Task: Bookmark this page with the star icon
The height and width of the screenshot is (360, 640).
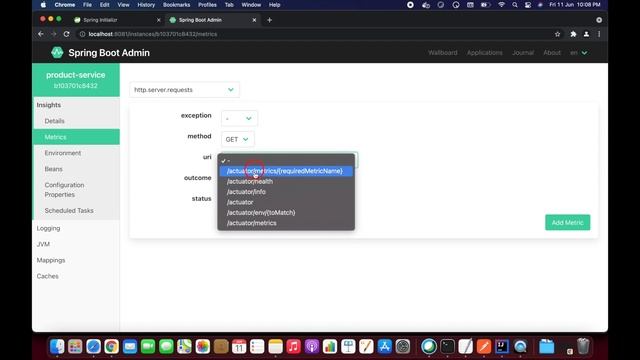Action: (558, 34)
